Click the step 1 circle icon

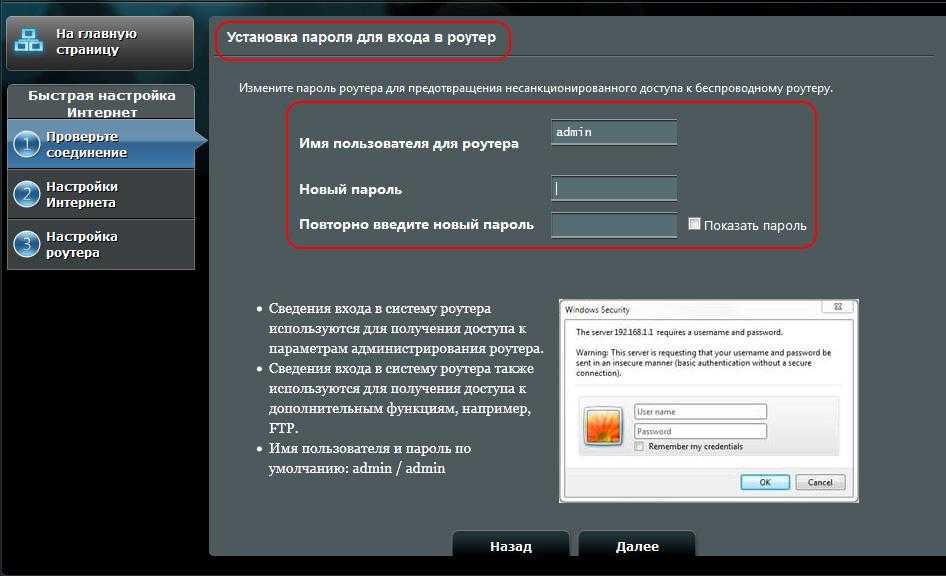coord(26,145)
